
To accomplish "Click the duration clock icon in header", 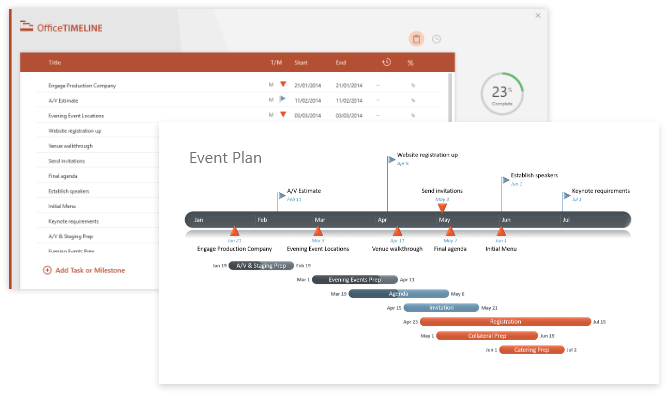I will click(x=387, y=62).
